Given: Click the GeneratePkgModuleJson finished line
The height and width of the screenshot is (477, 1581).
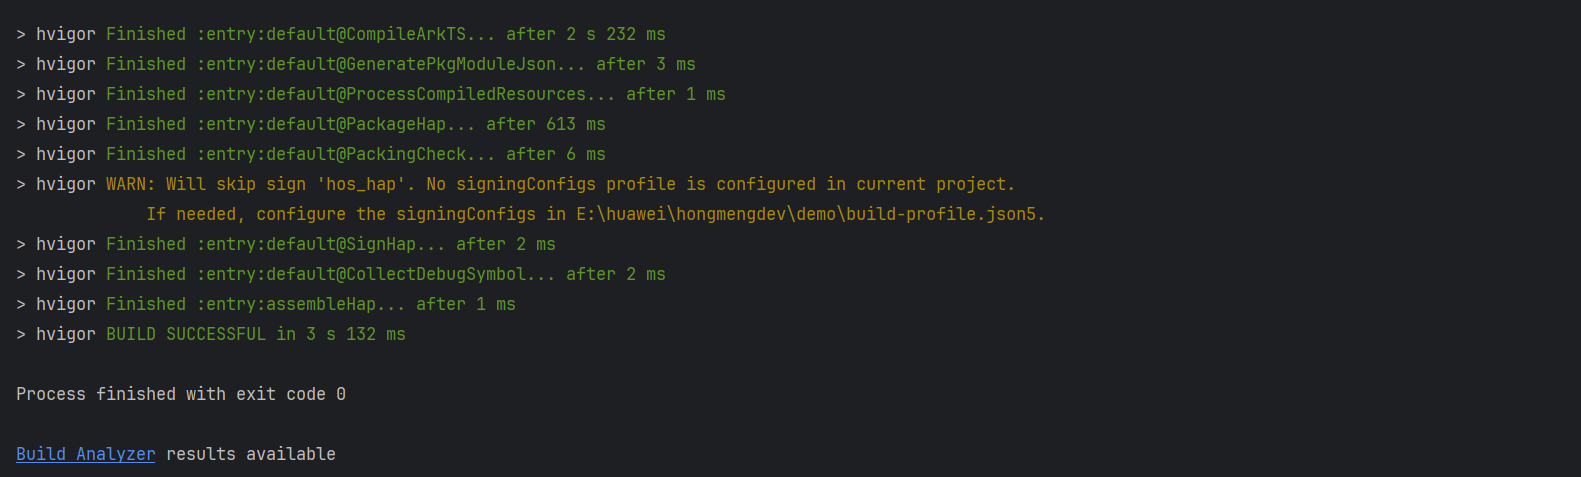Looking at the screenshot, I should 356,64.
